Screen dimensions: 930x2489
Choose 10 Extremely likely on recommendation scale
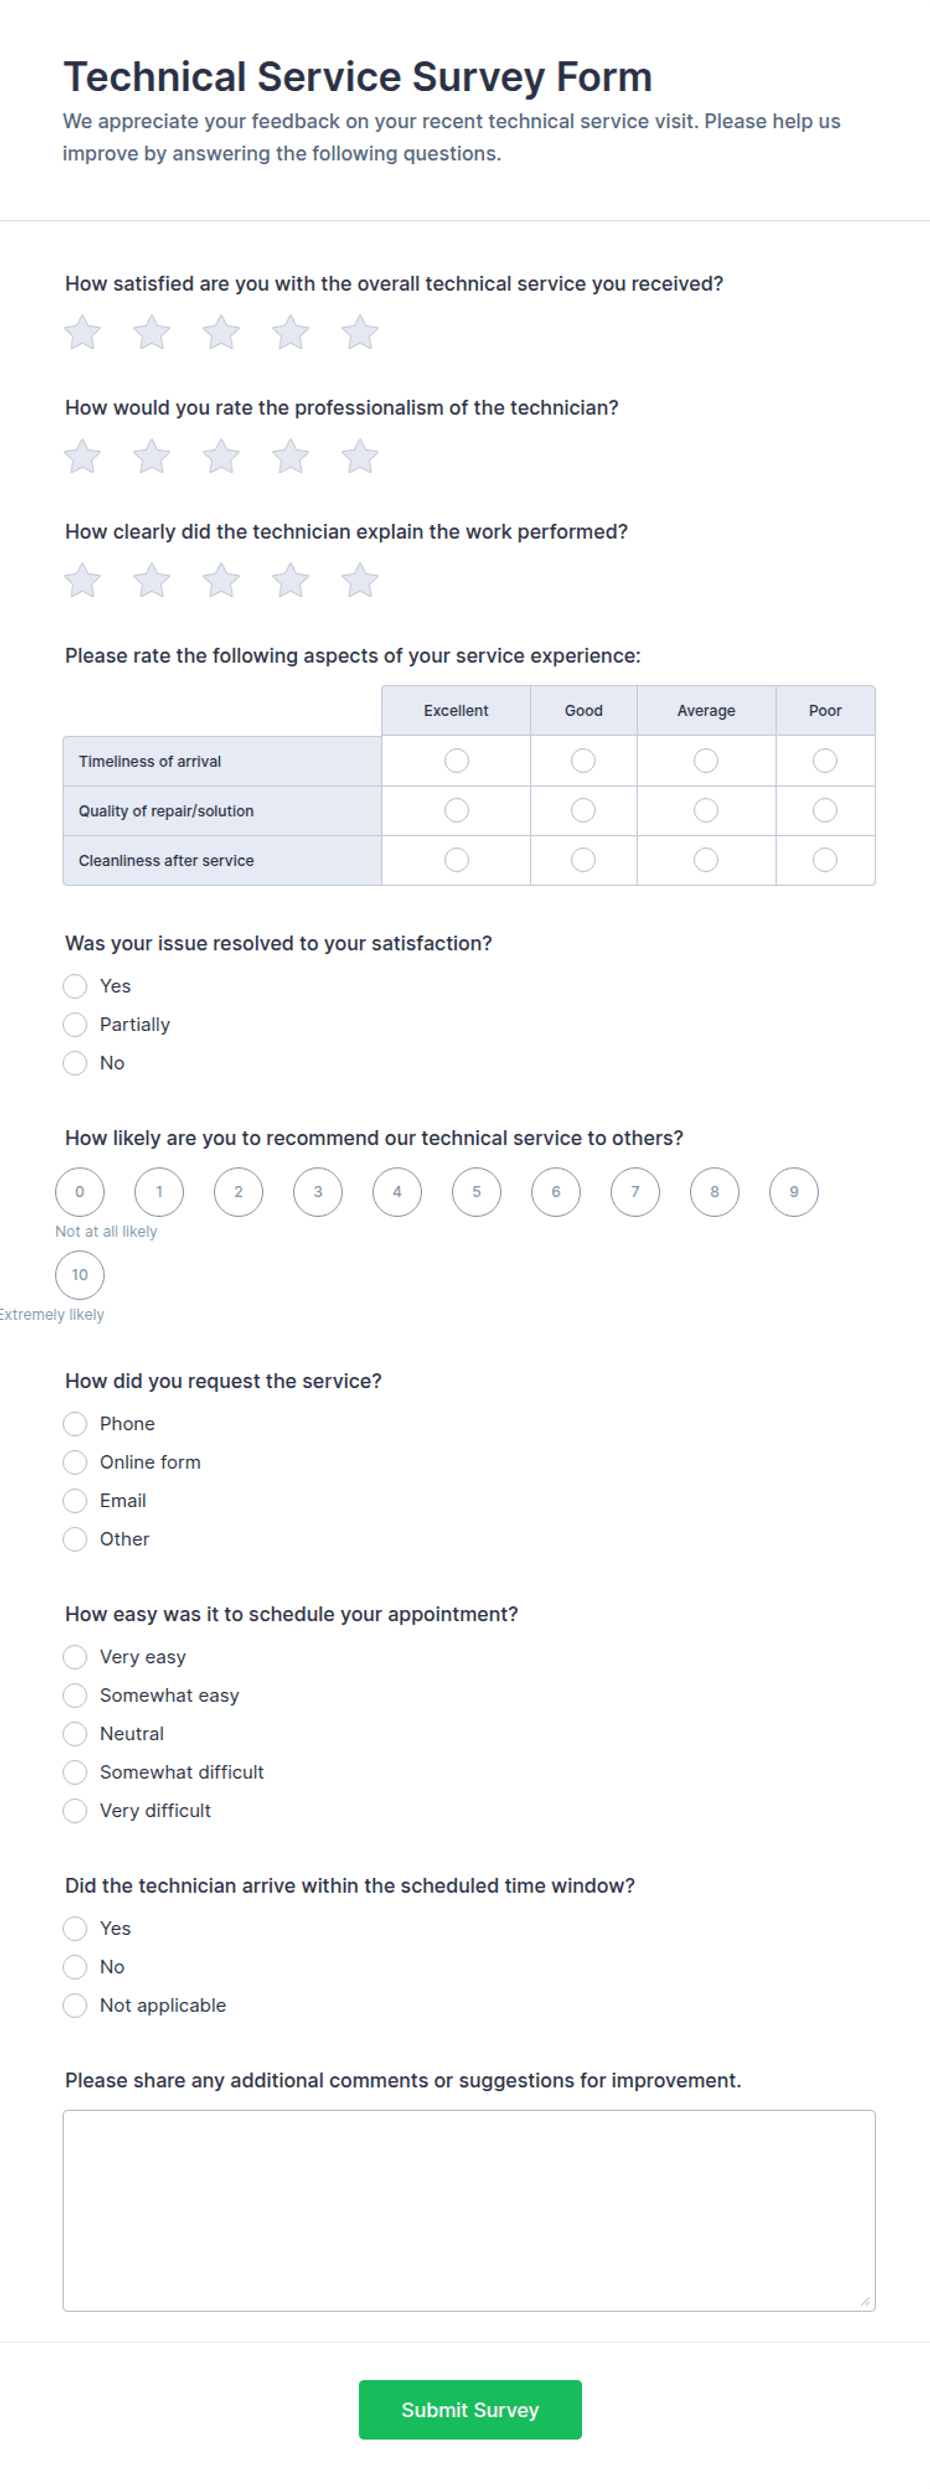pos(80,1275)
